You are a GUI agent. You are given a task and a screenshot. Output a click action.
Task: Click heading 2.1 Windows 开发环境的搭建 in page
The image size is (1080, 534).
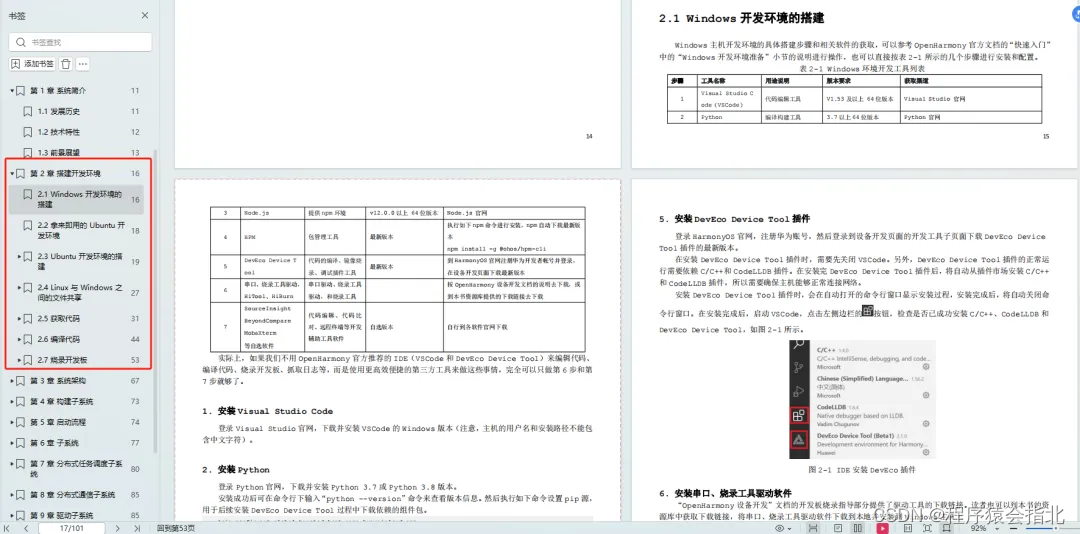(742, 19)
